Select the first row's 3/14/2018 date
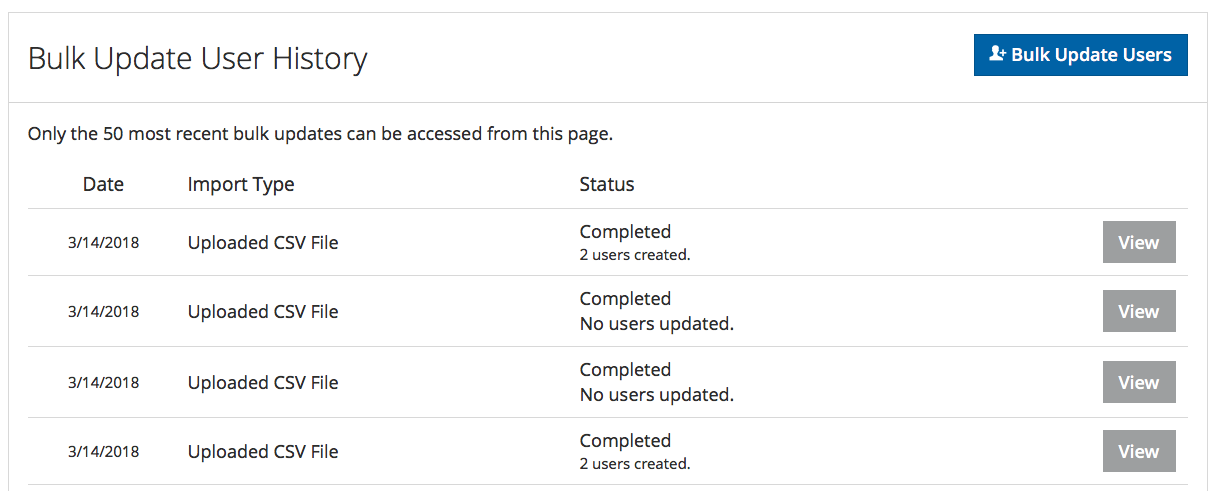Viewport: 1224px width, 491px height. (x=103, y=243)
